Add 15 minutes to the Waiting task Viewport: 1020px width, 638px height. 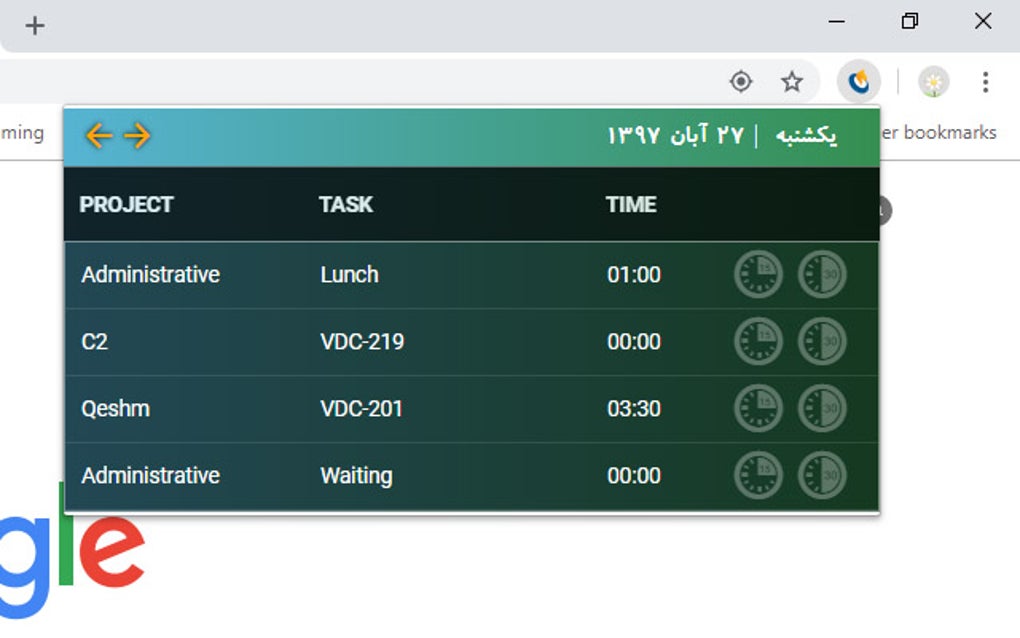pyautogui.click(x=758, y=475)
